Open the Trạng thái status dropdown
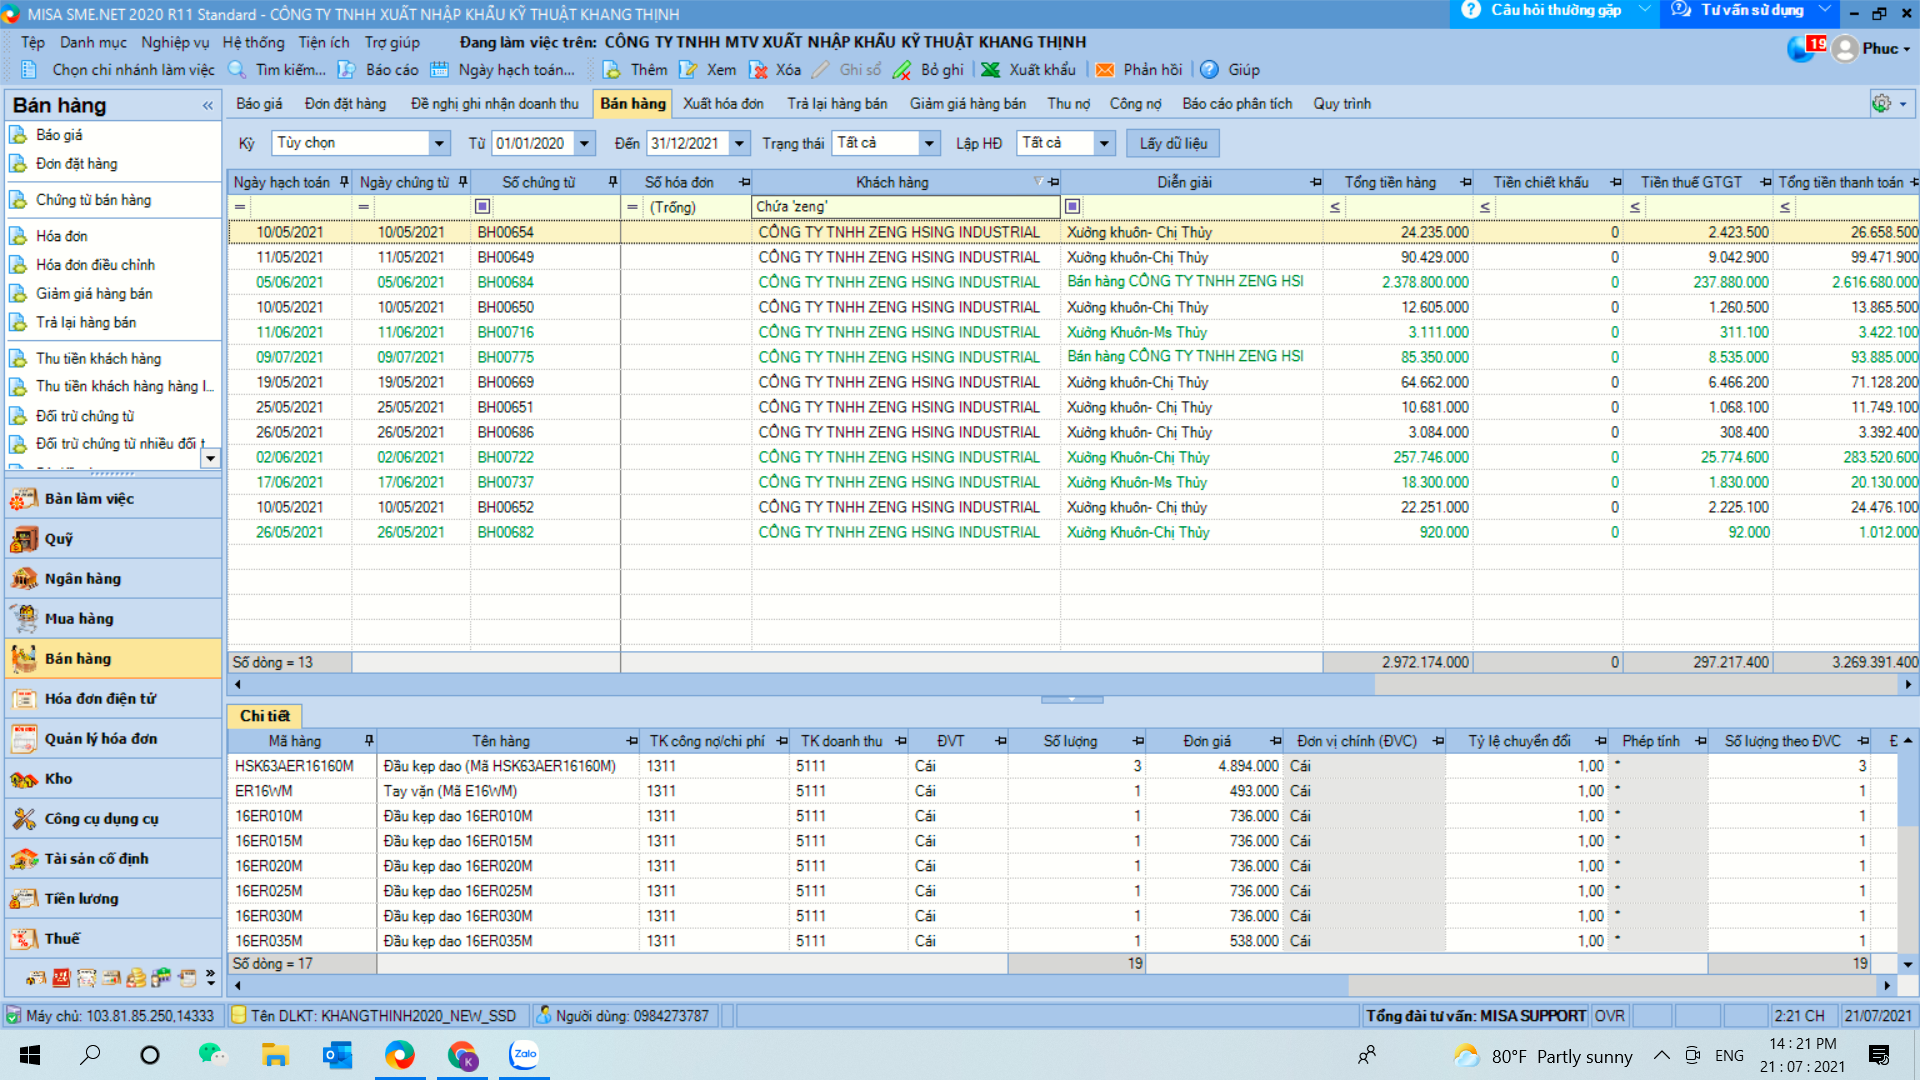1920x1080 pixels. tap(929, 143)
